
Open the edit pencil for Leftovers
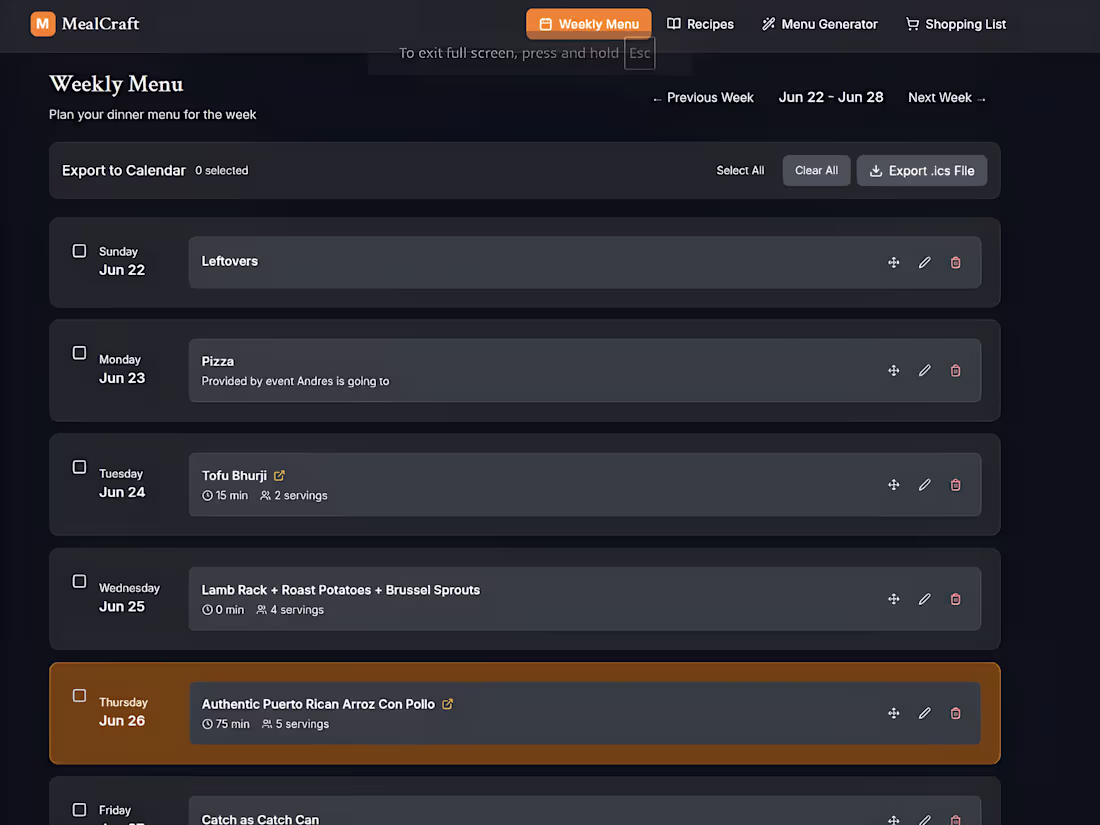coord(924,262)
